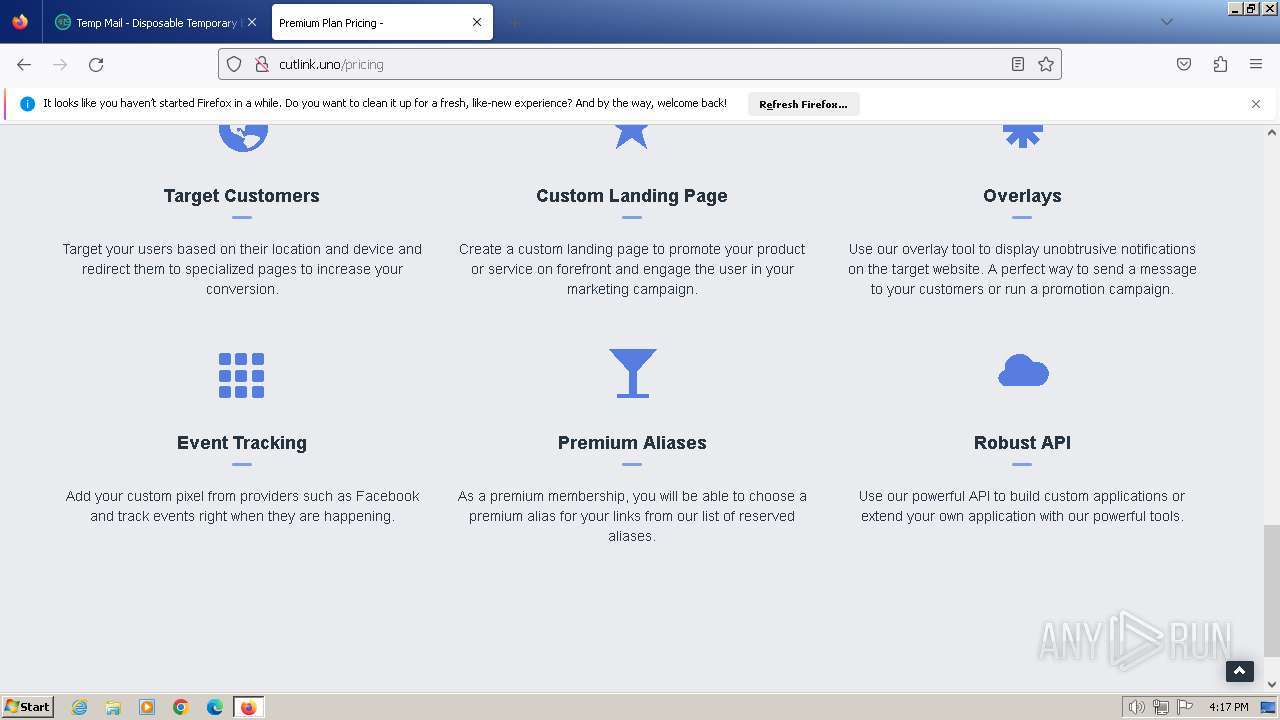Viewport: 1280px width, 720px height.
Task: Click the system clock showing 4:17 PM
Action: click(1228, 707)
